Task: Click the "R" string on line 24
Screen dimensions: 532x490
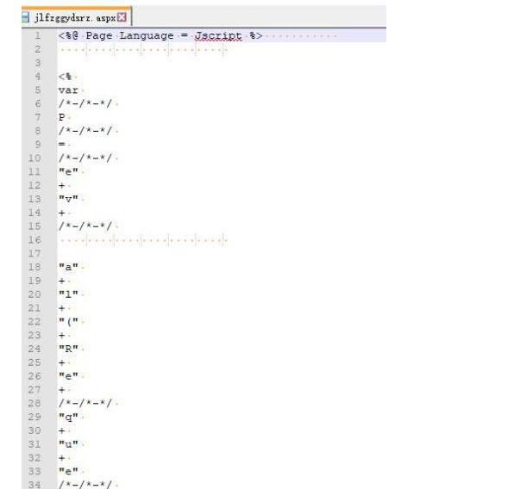Action: click(68, 348)
